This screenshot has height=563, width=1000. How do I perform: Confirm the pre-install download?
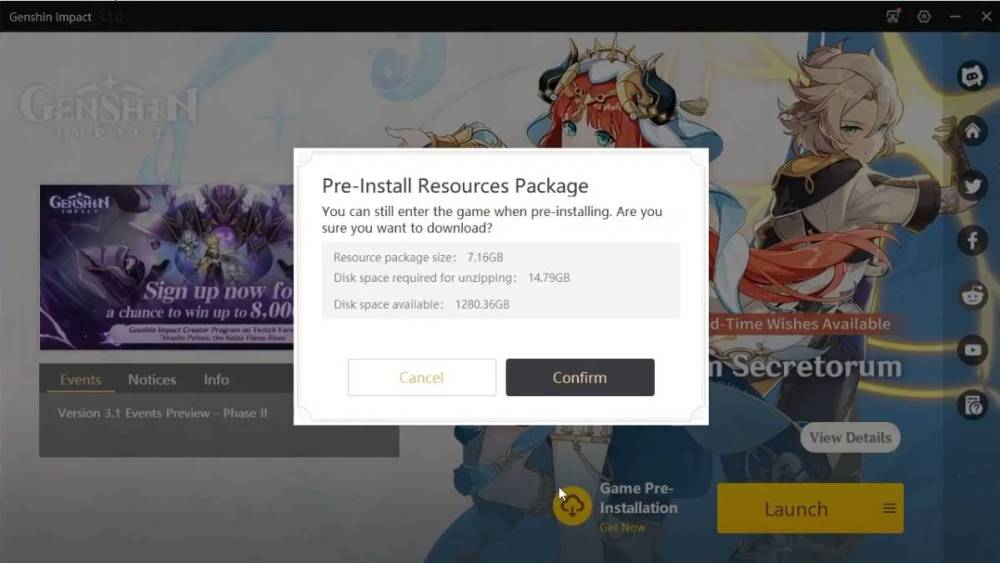[x=580, y=377]
